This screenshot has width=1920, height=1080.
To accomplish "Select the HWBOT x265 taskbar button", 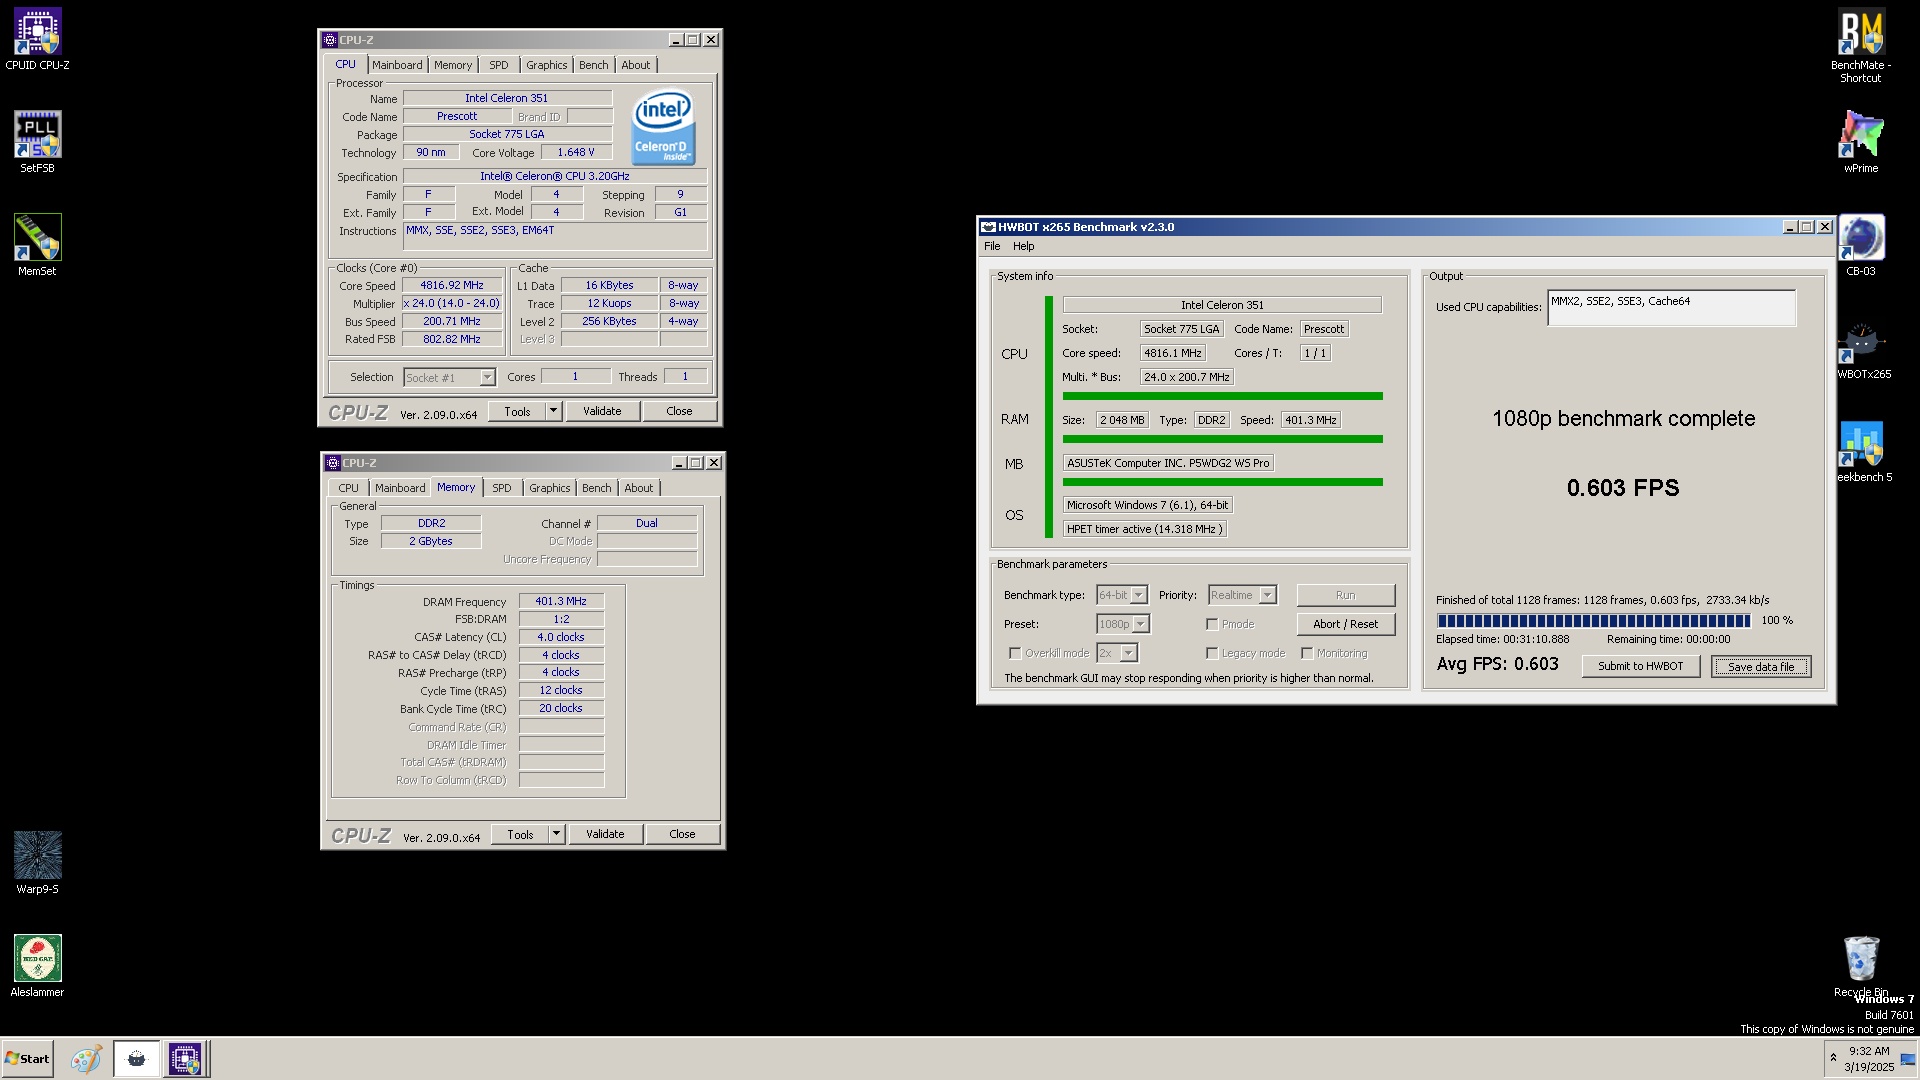I will (136, 1059).
